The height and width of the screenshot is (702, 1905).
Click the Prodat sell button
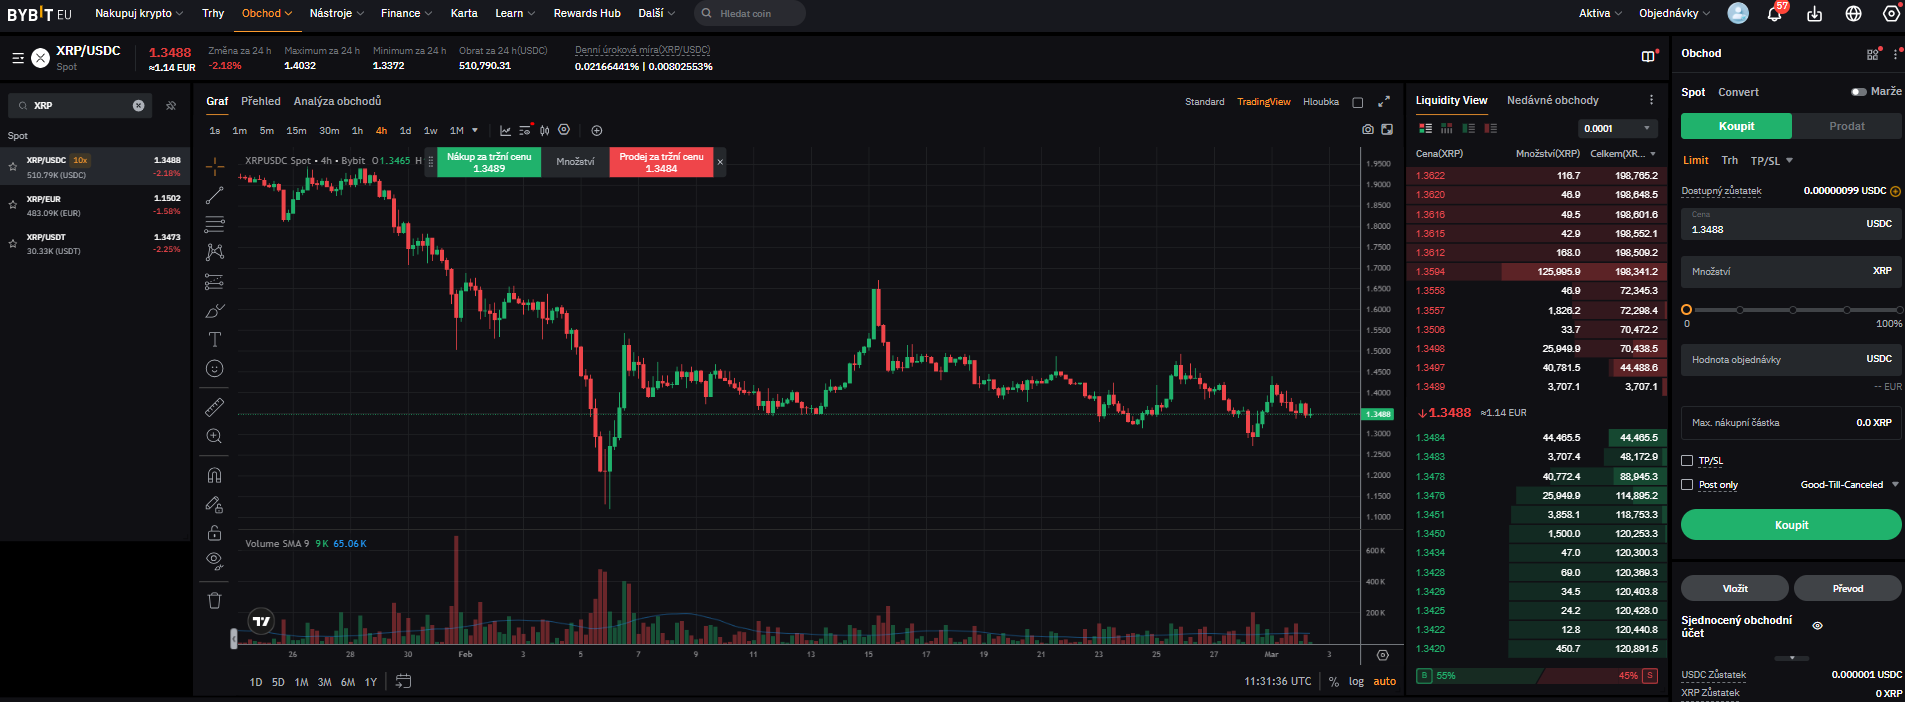(x=1846, y=126)
